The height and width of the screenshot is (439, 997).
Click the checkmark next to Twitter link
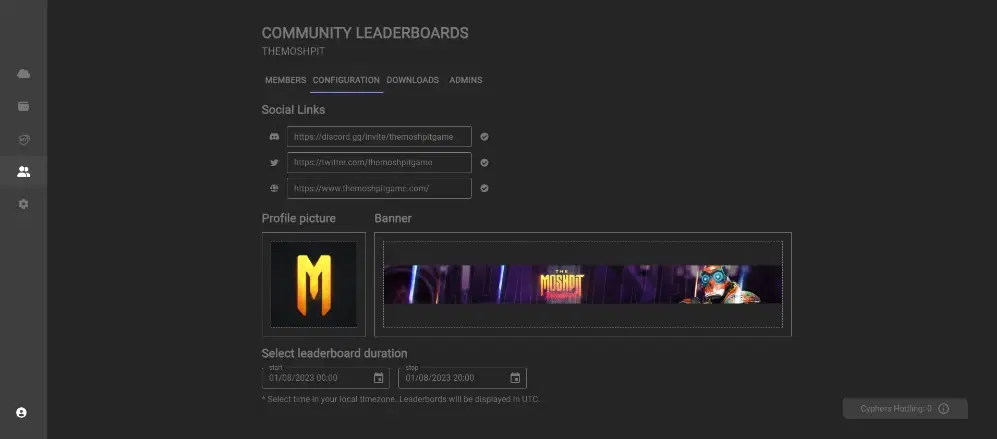[x=485, y=163]
